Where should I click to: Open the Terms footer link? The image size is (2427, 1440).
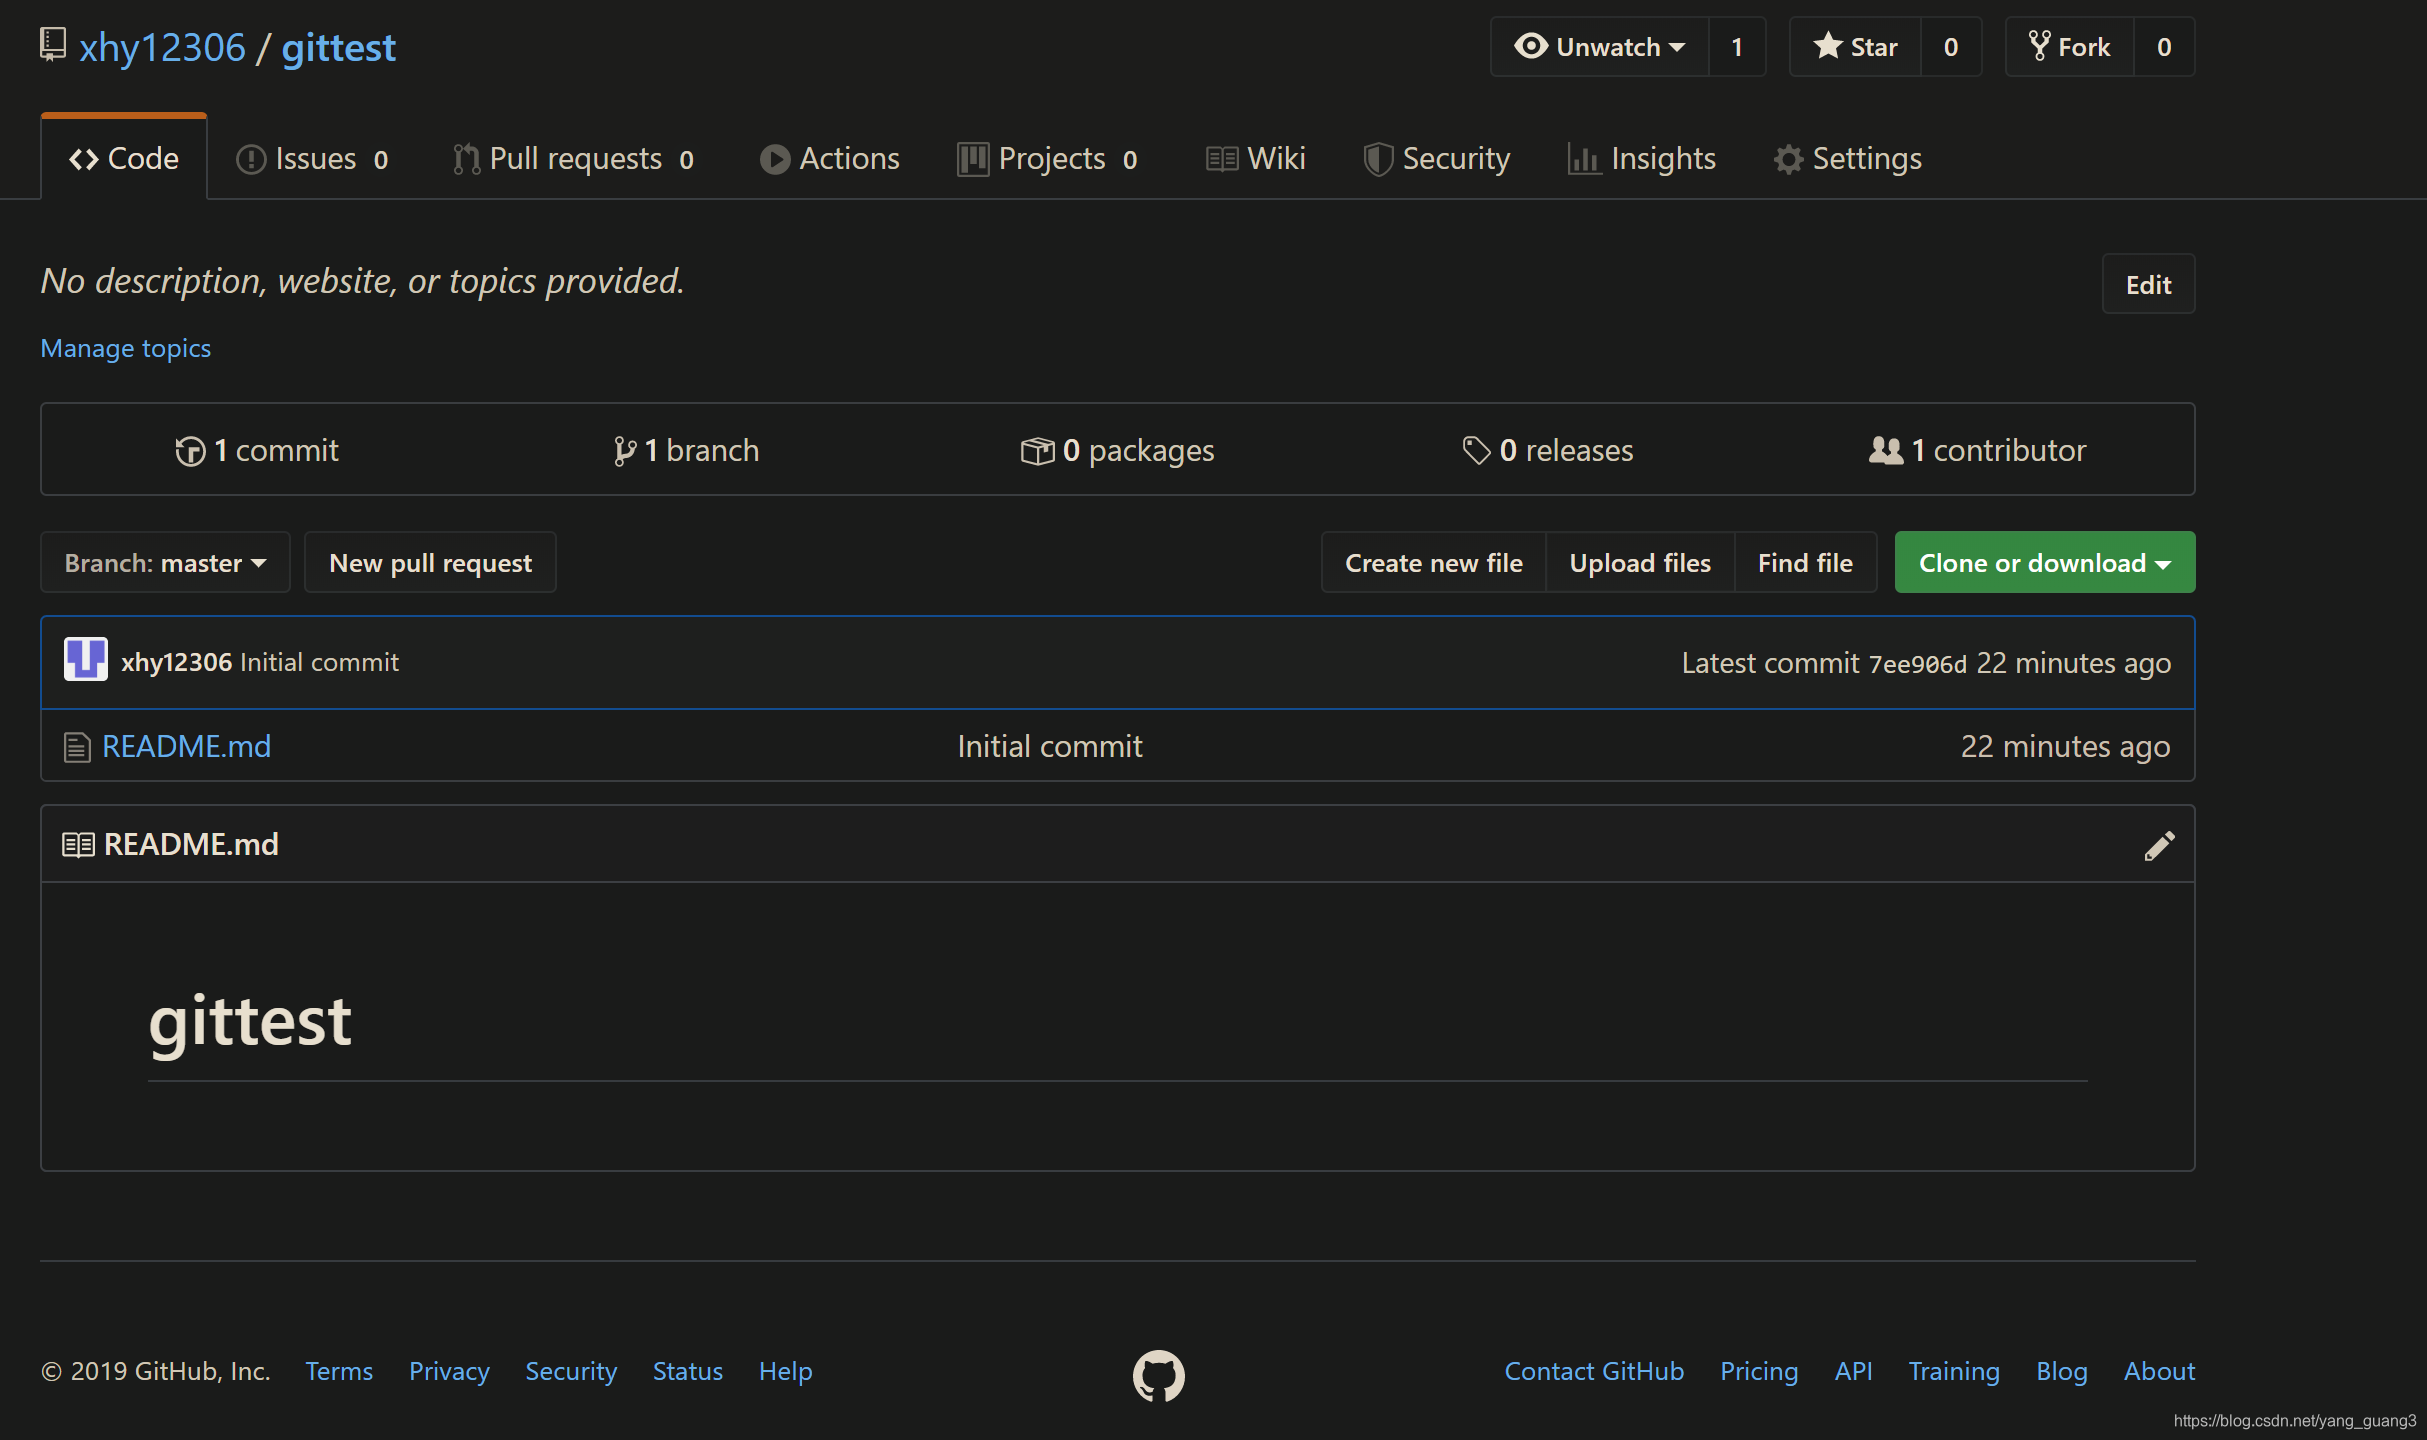[339, 1371]
